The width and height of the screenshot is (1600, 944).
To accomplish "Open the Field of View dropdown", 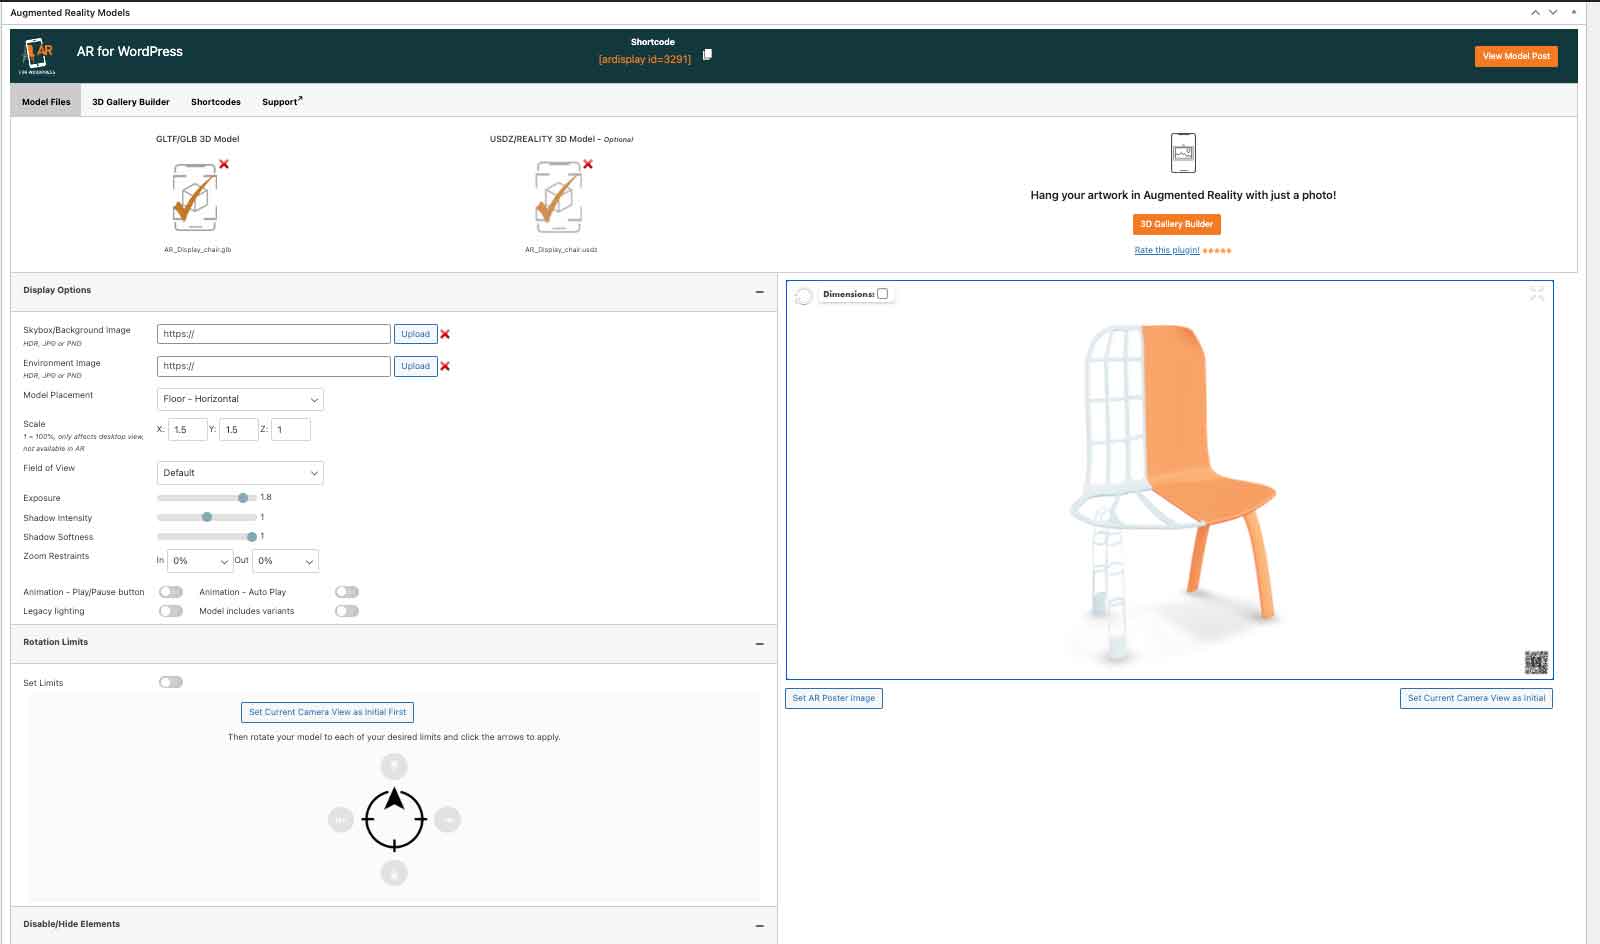I will click(240, 473).
